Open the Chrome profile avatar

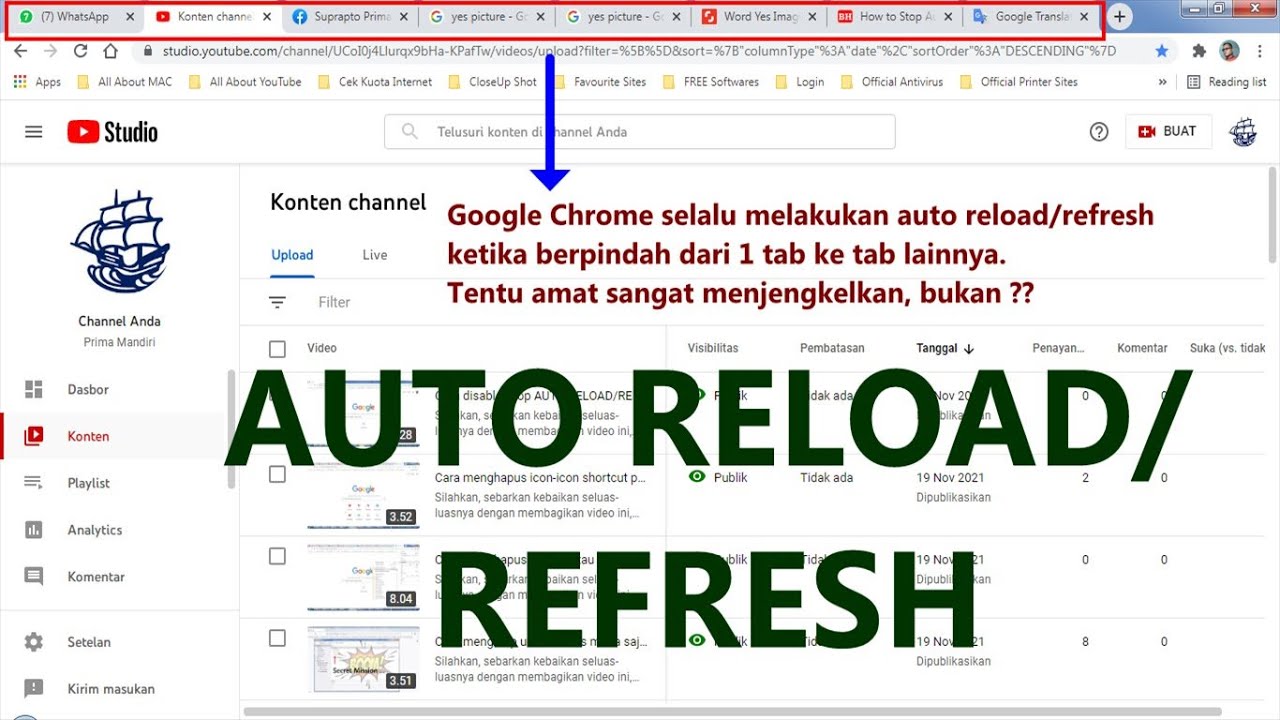click(x=1230, y=51)
